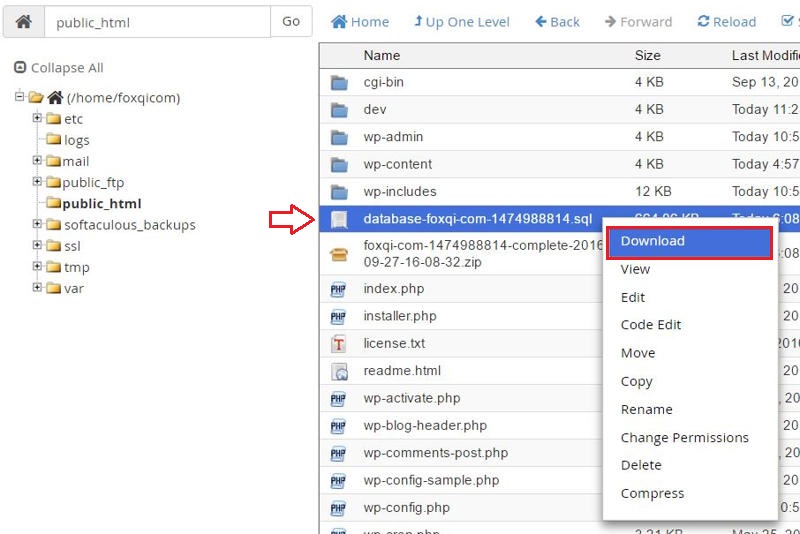Screen dimensions: 800x534
Task: Click the wp-includes folder icon
Action: pyautogui.click(x=339, y=192)
